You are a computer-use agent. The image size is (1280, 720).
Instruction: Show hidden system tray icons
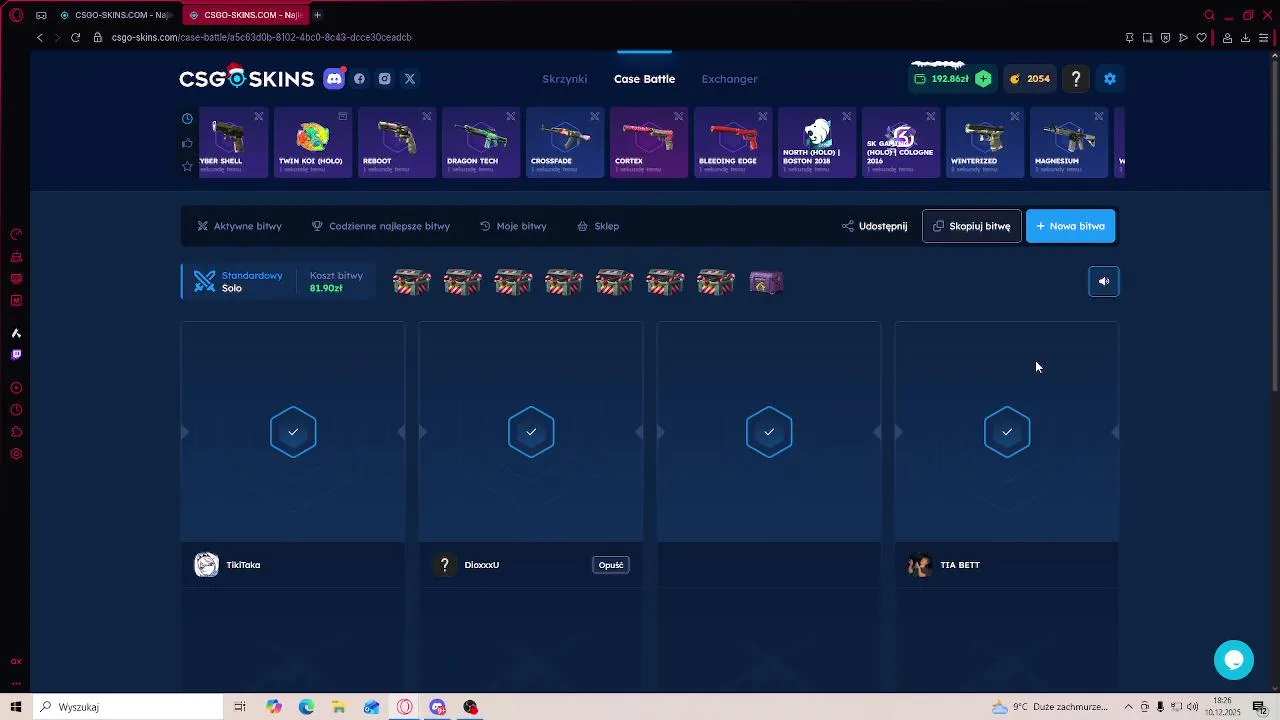(1129, 707)
